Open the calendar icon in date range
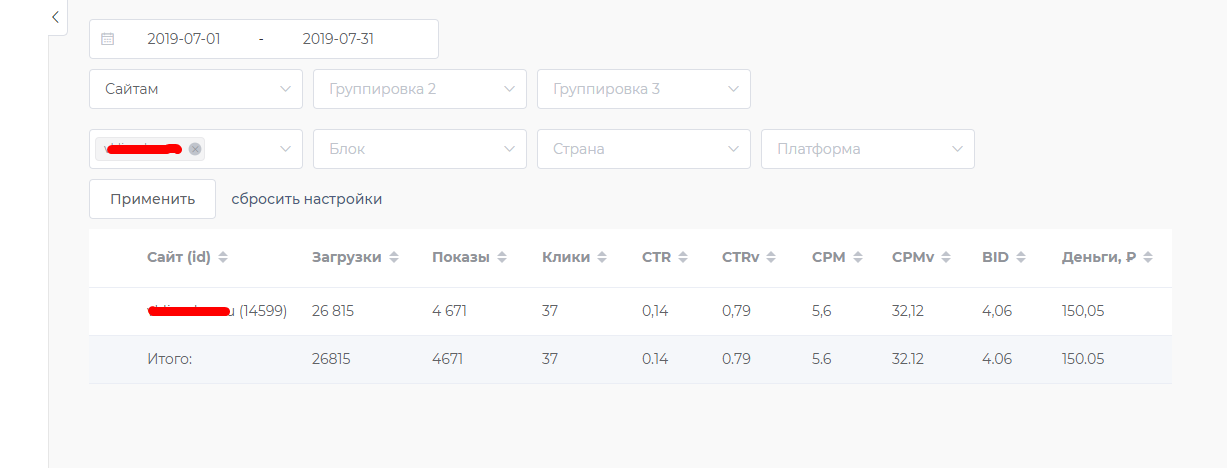1227x468 pixels. (108, 39)
